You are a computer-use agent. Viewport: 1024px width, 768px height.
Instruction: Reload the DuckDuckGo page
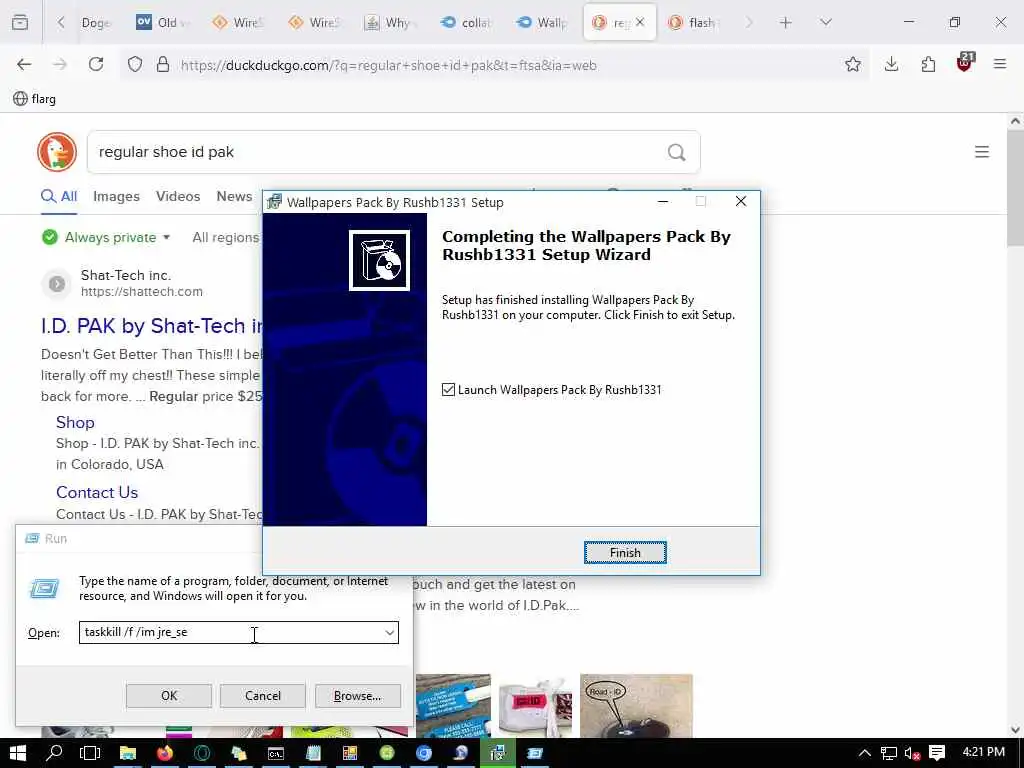point(96,64)
